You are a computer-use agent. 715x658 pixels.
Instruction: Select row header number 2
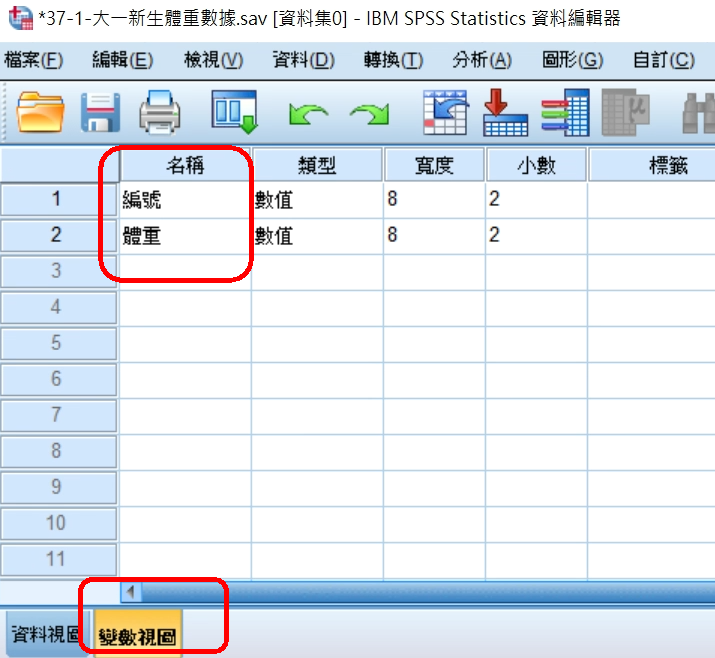pos(56,235)
